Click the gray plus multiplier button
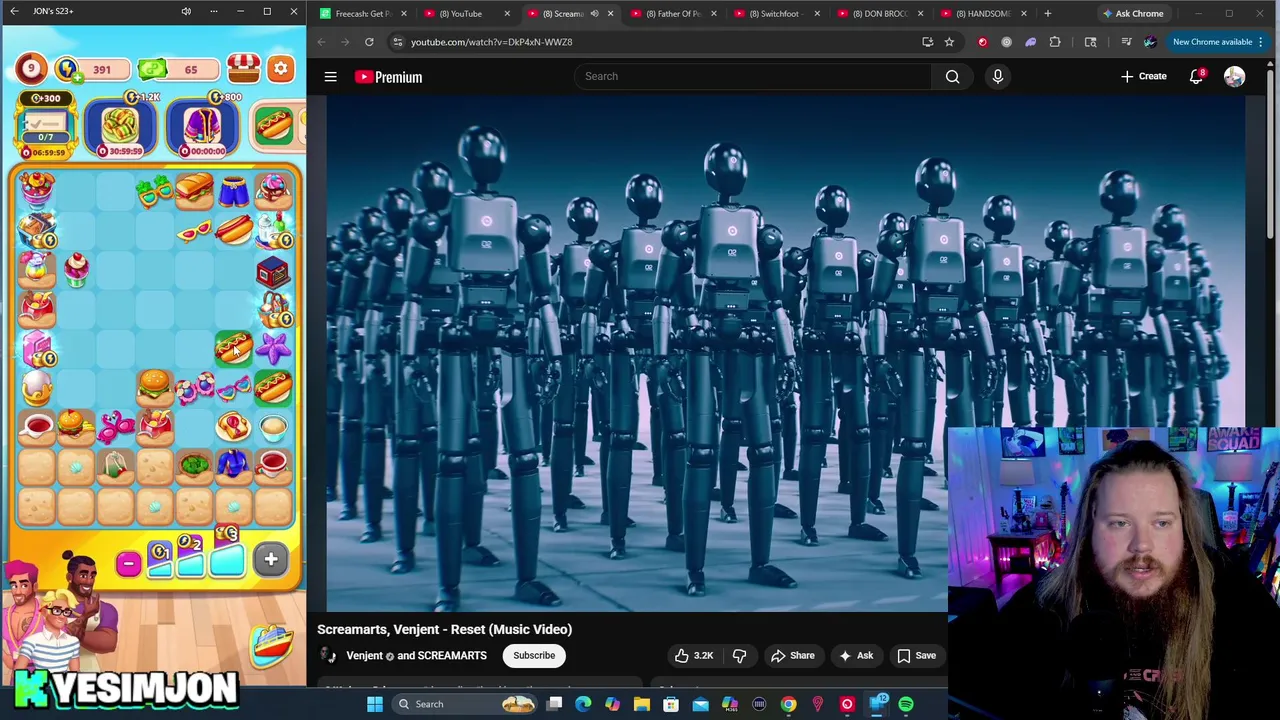1280x720 pixels. point(271,559)
